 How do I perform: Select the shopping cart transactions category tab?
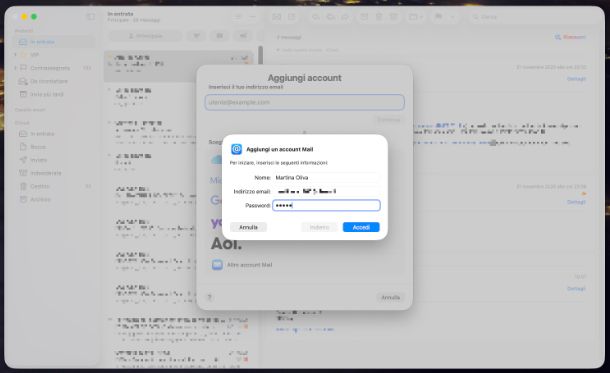pos(196,36)
